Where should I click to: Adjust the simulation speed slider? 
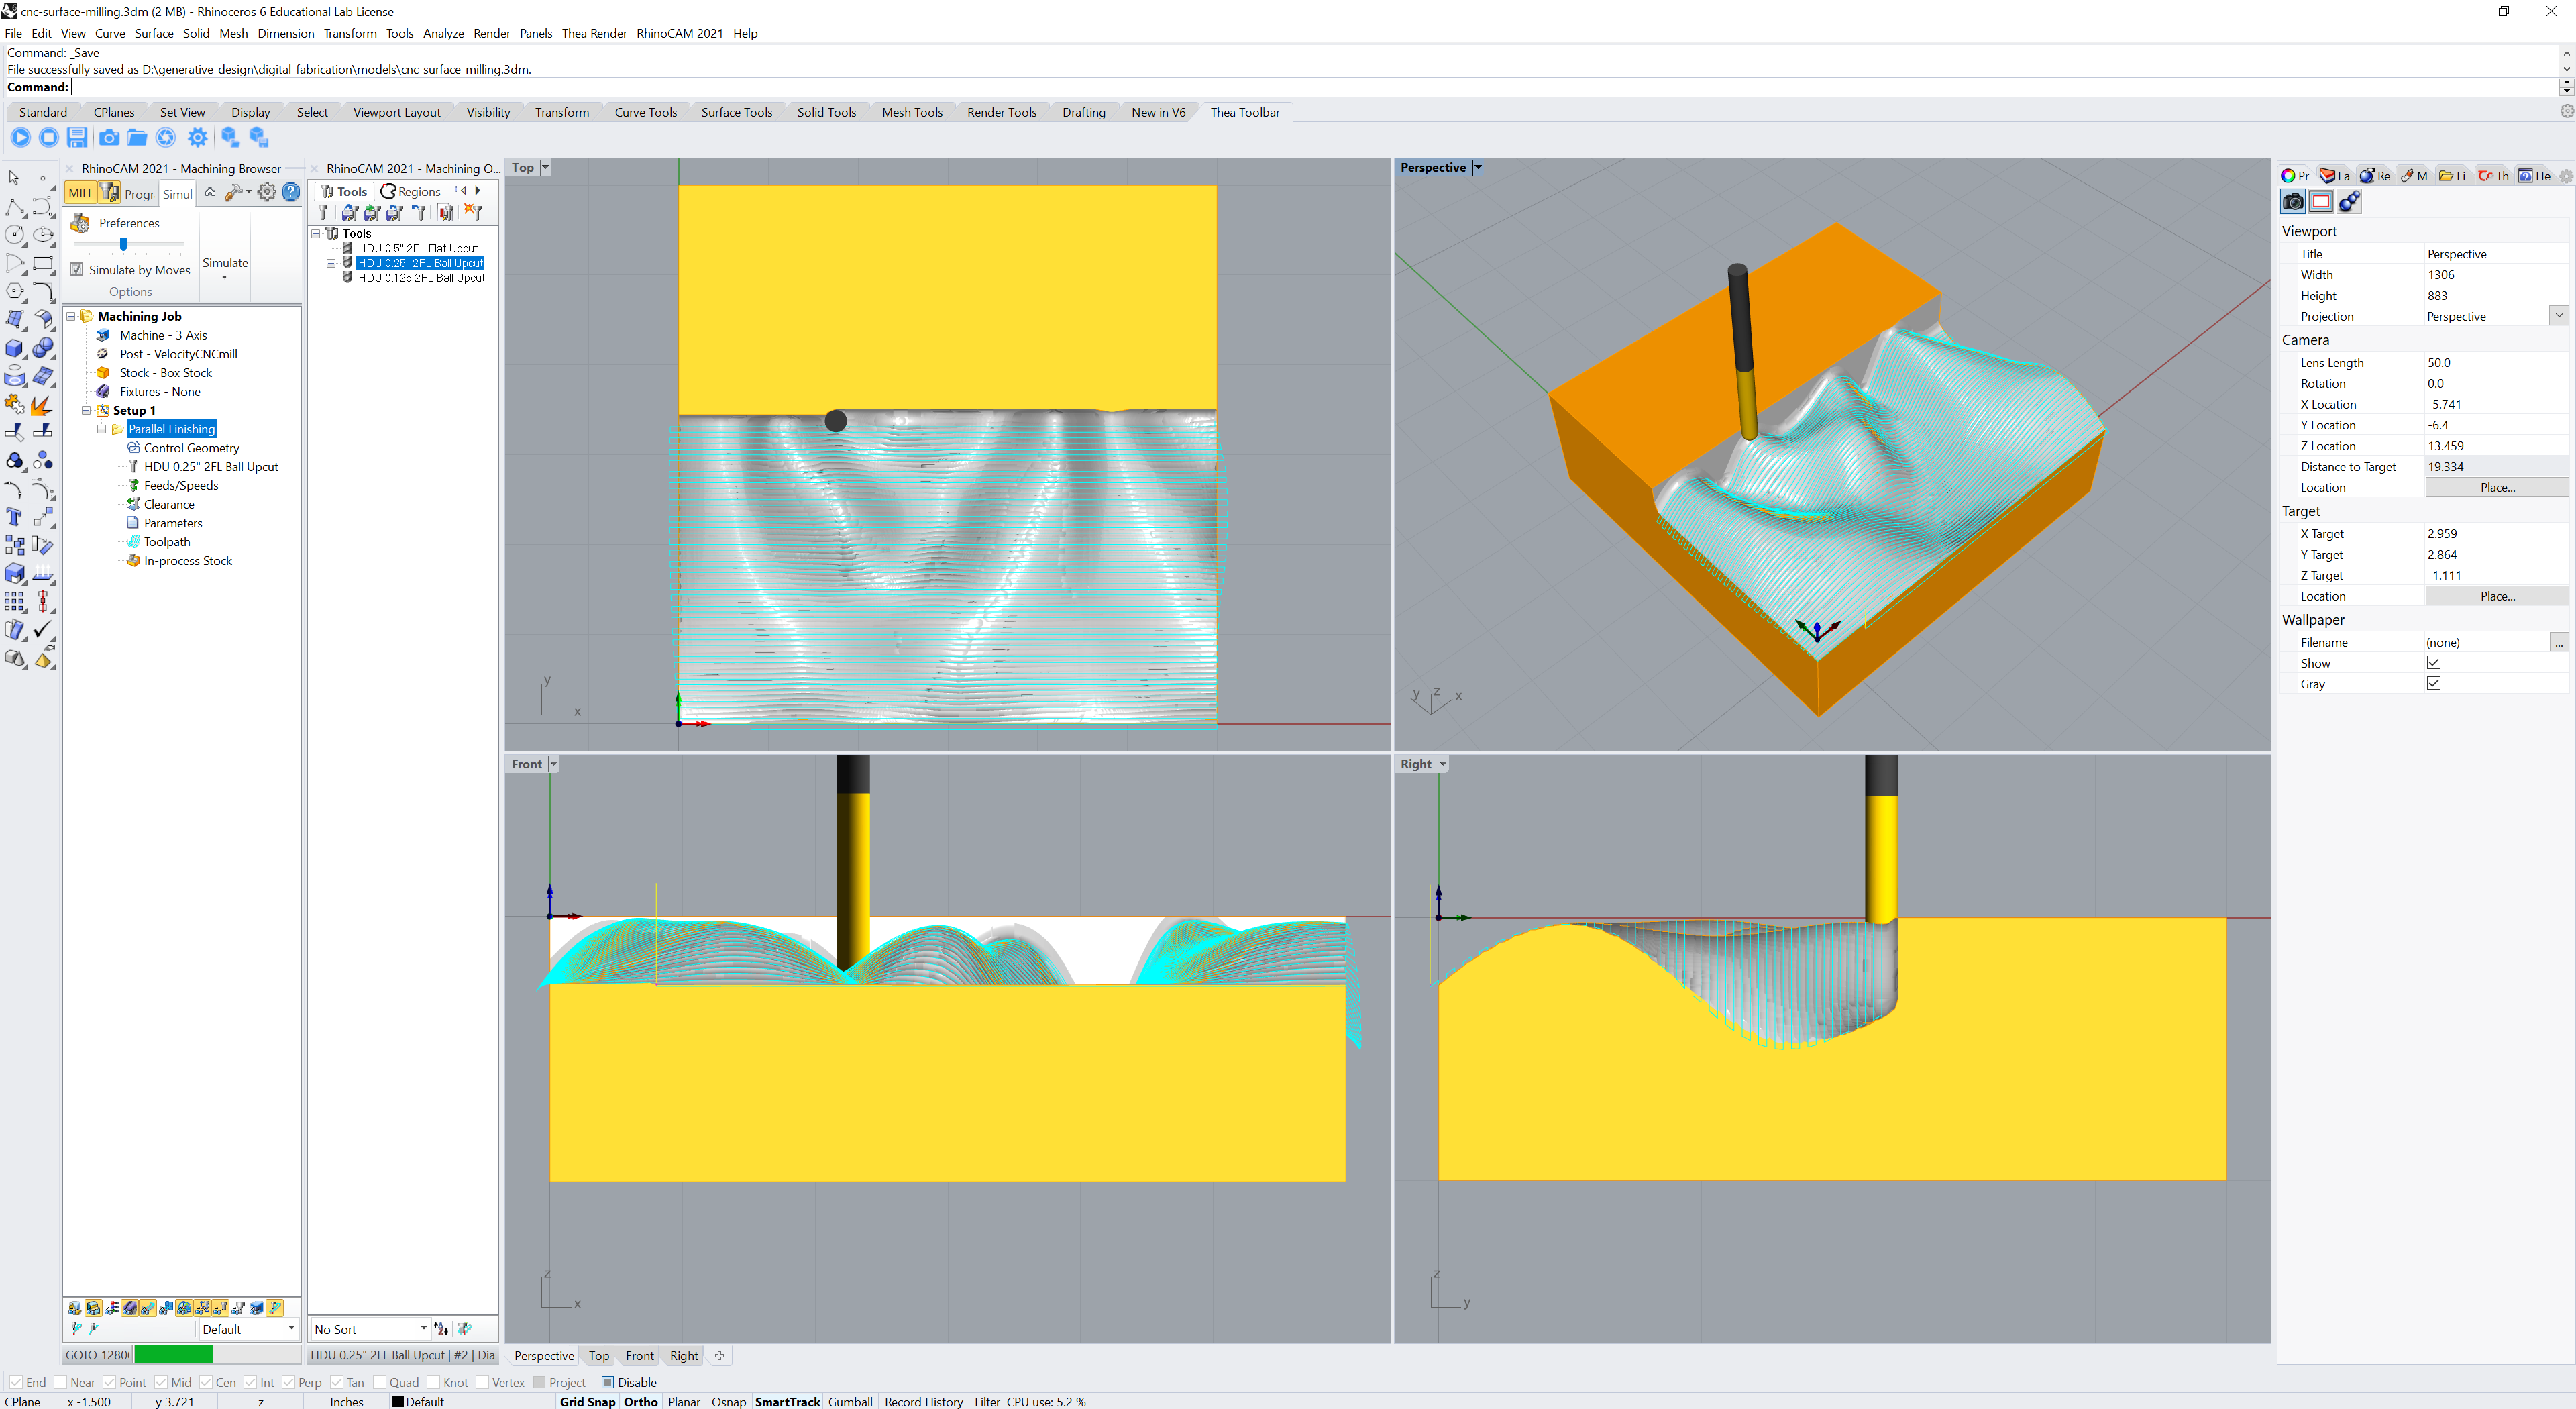point(123,244)
